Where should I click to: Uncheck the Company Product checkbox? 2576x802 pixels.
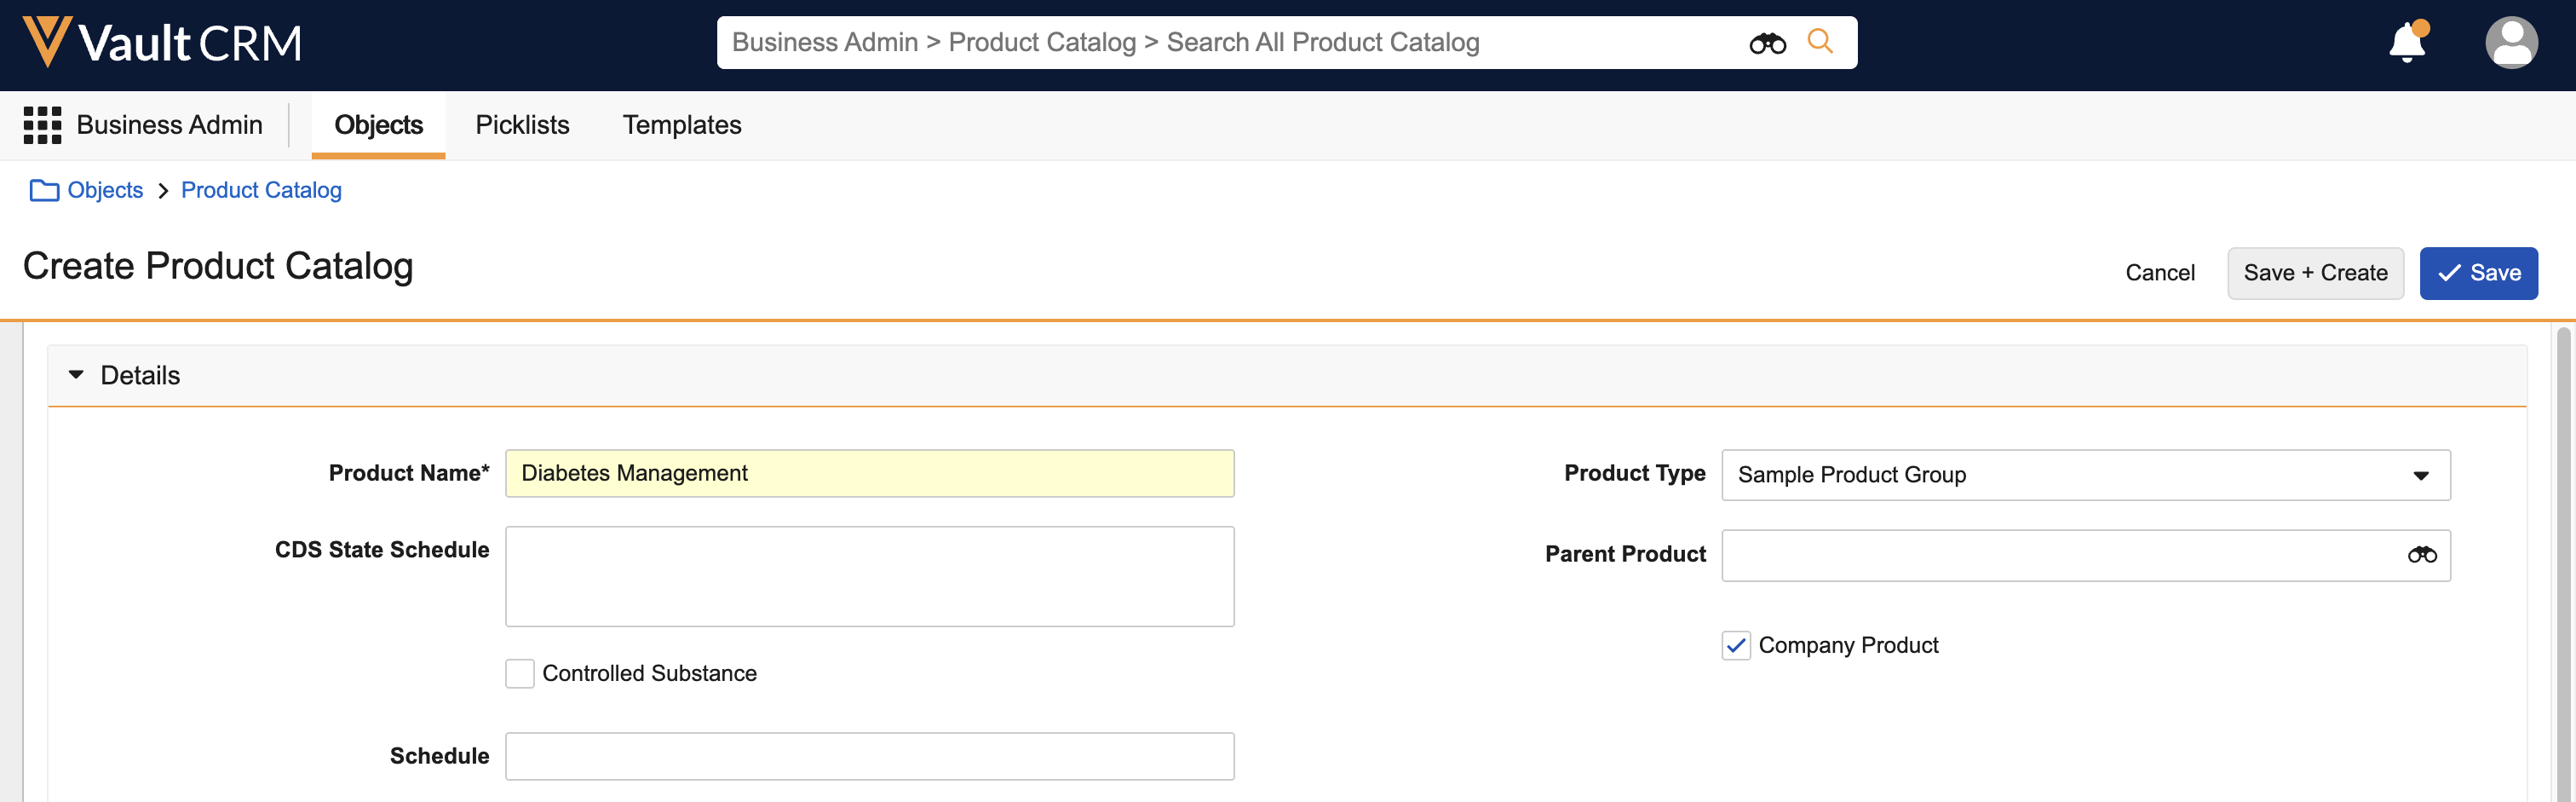pos(1736,646)
